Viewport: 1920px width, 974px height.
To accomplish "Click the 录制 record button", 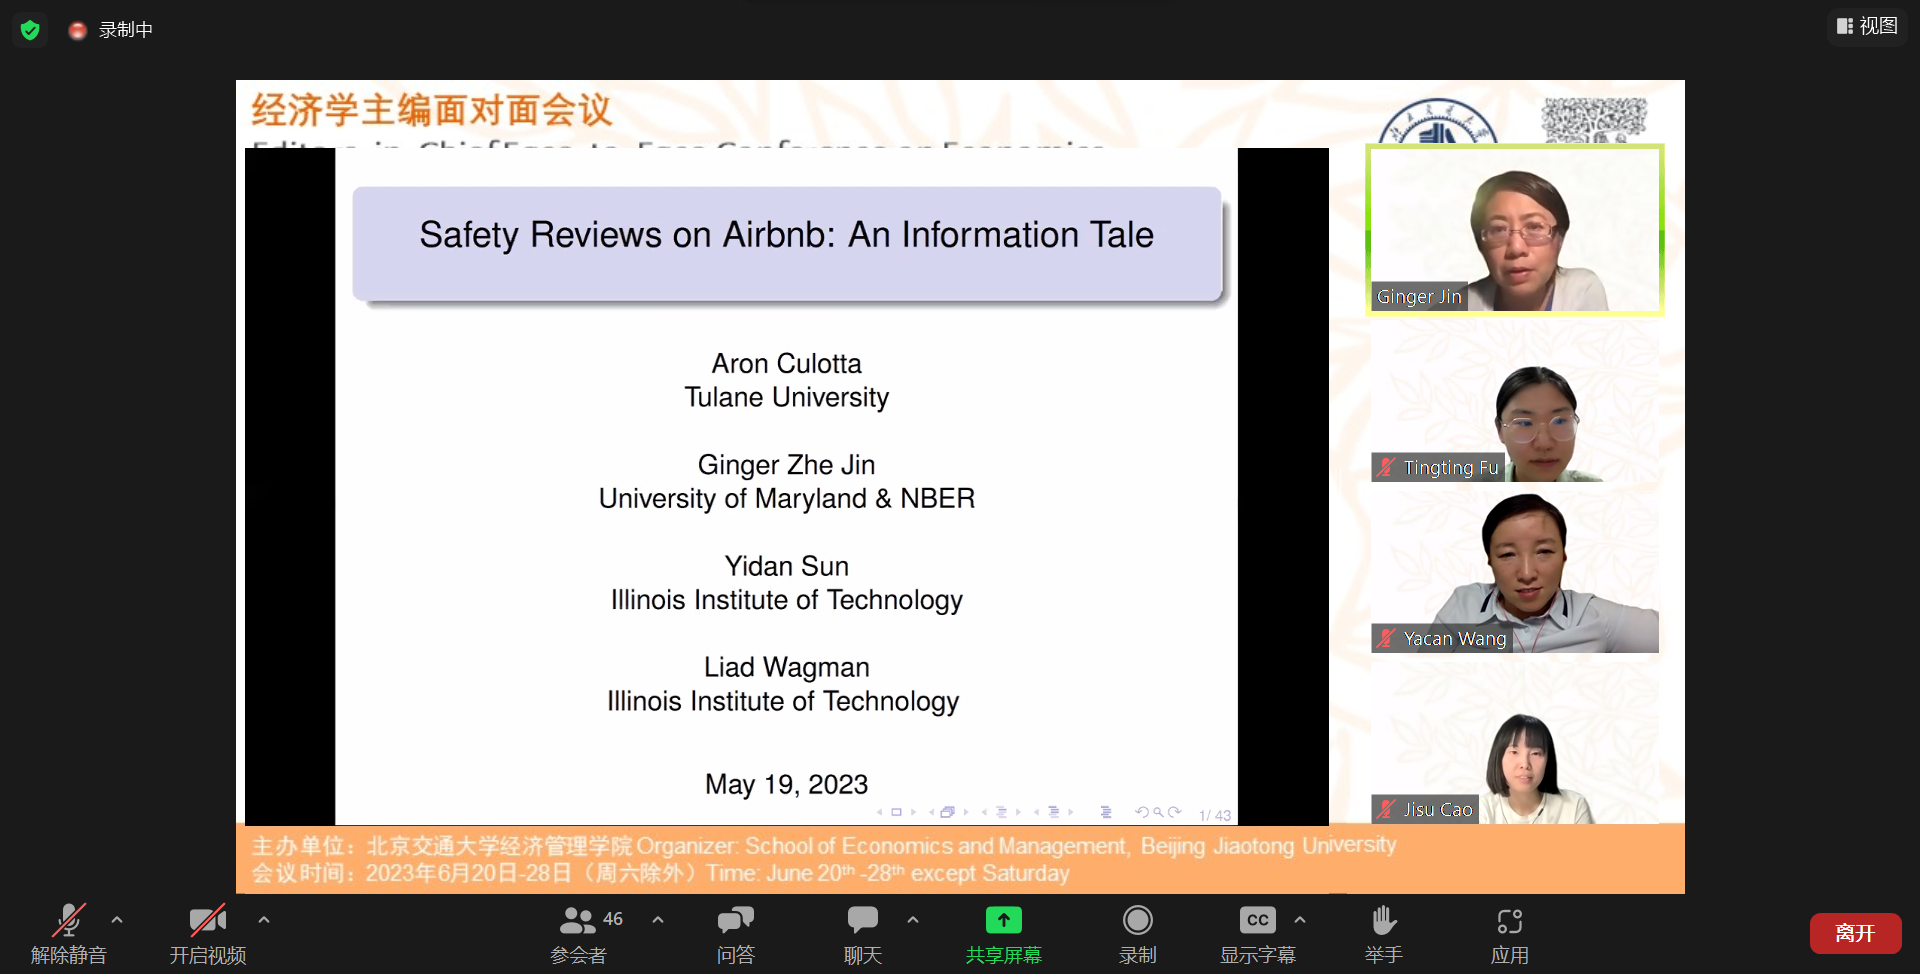I will pos(1138,934).
